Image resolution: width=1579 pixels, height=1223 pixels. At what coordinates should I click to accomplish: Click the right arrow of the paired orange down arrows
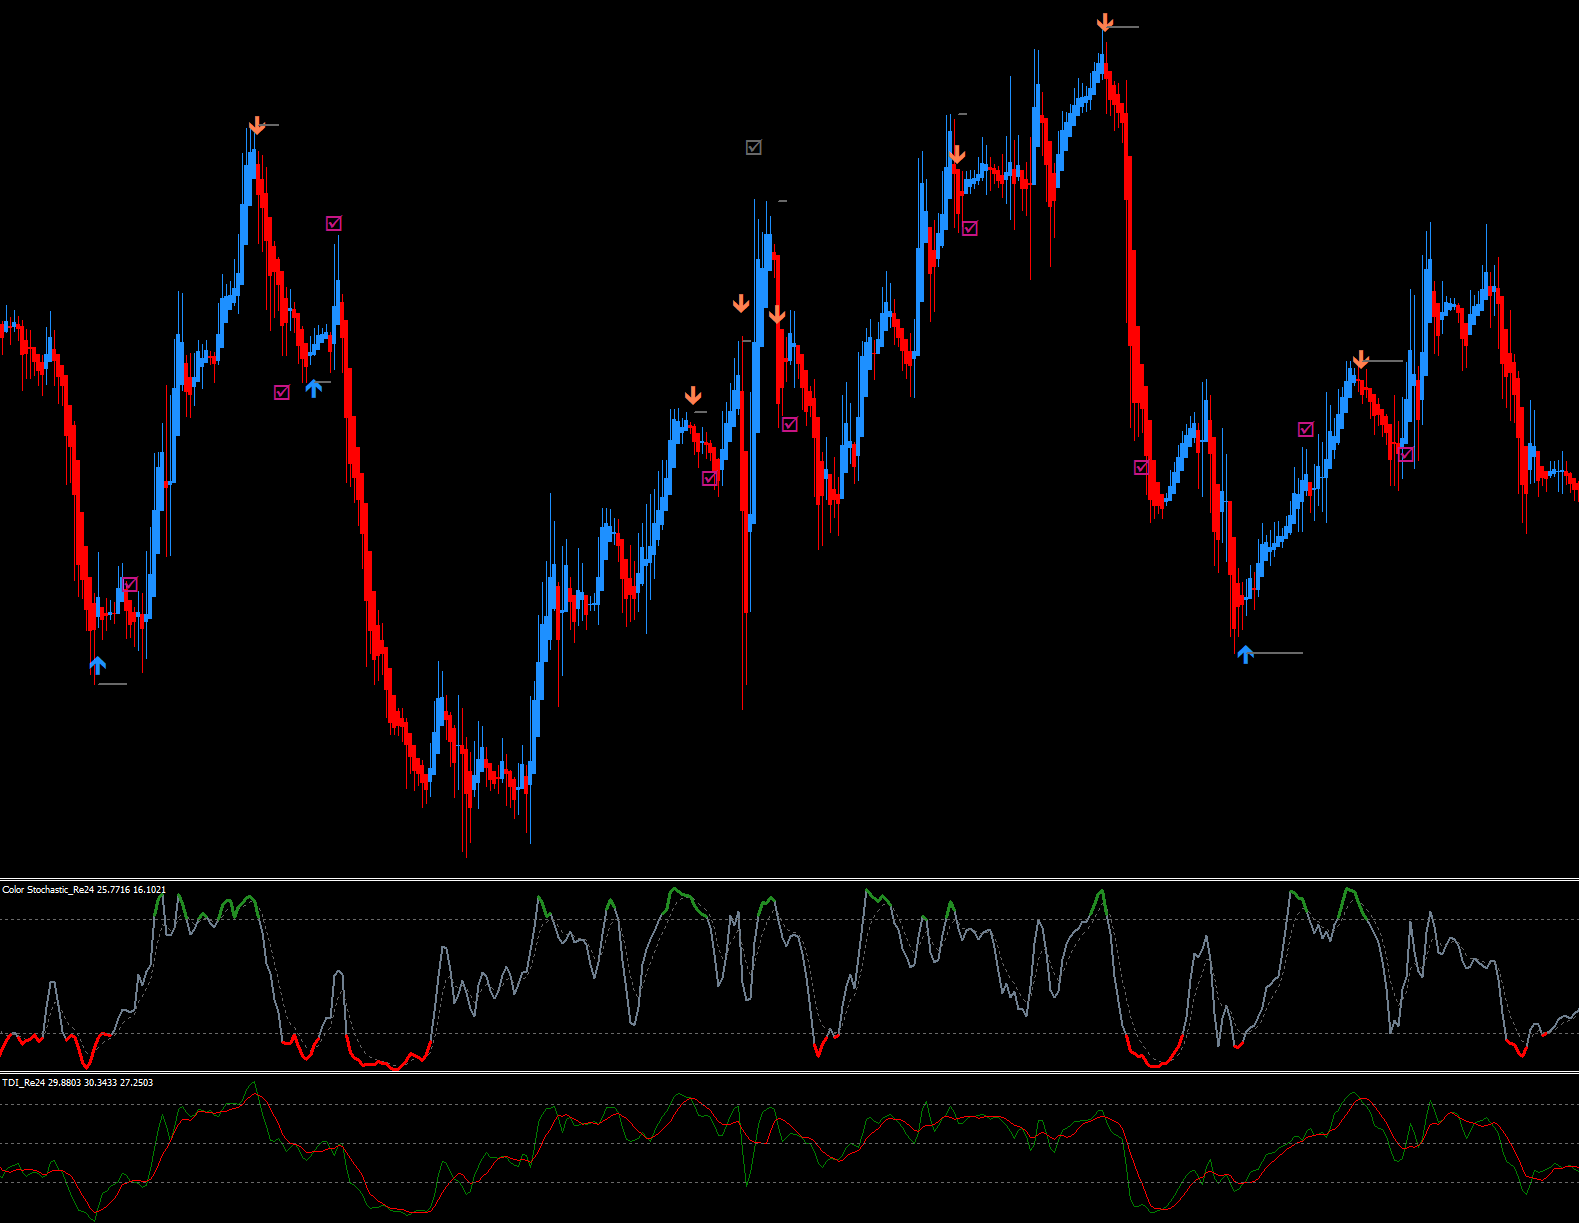pyautogui.click(x=777, y=315)
